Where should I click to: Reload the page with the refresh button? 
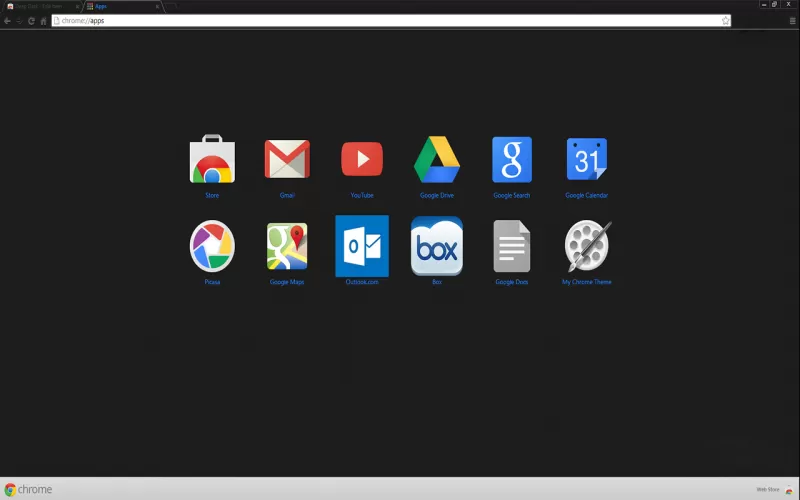coord(31,20)
